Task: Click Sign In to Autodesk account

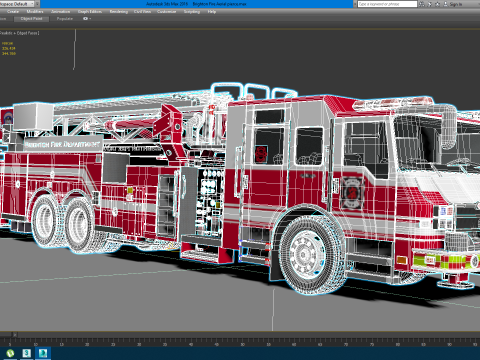Action: point(453,4)
